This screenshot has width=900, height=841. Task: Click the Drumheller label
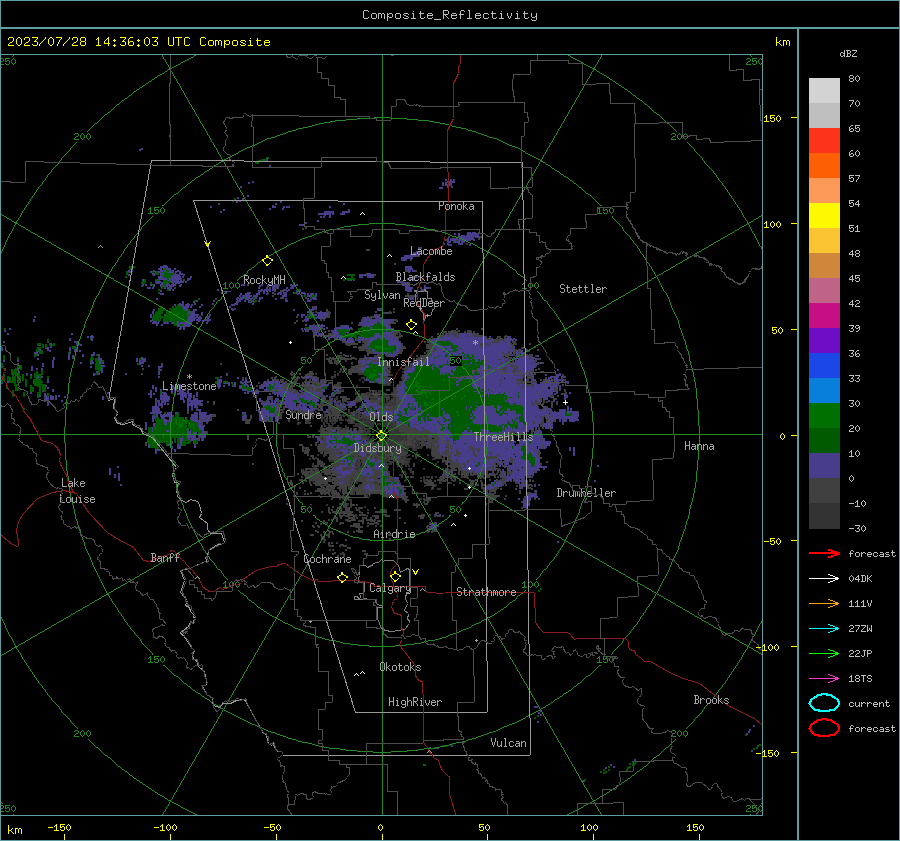click(586, 493)
